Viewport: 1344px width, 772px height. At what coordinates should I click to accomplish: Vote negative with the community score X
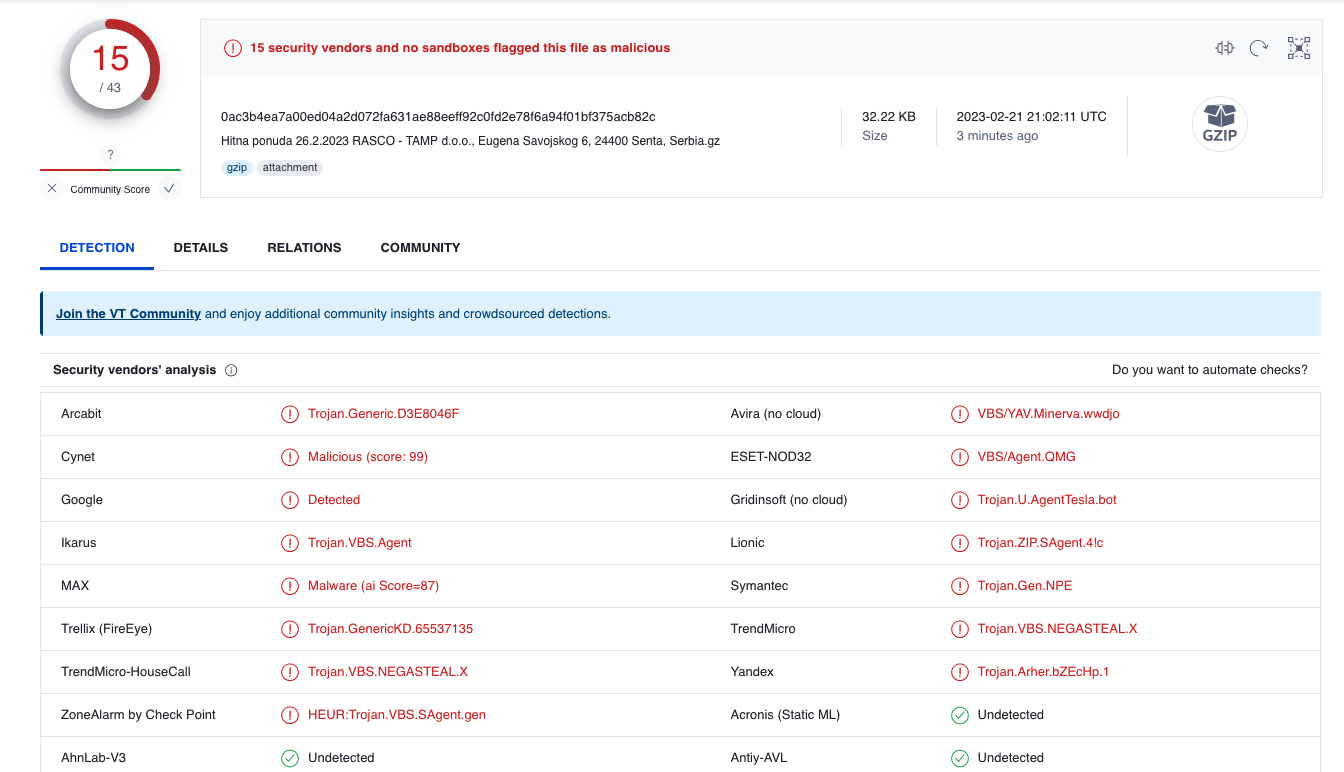click(x=52, y=188)
